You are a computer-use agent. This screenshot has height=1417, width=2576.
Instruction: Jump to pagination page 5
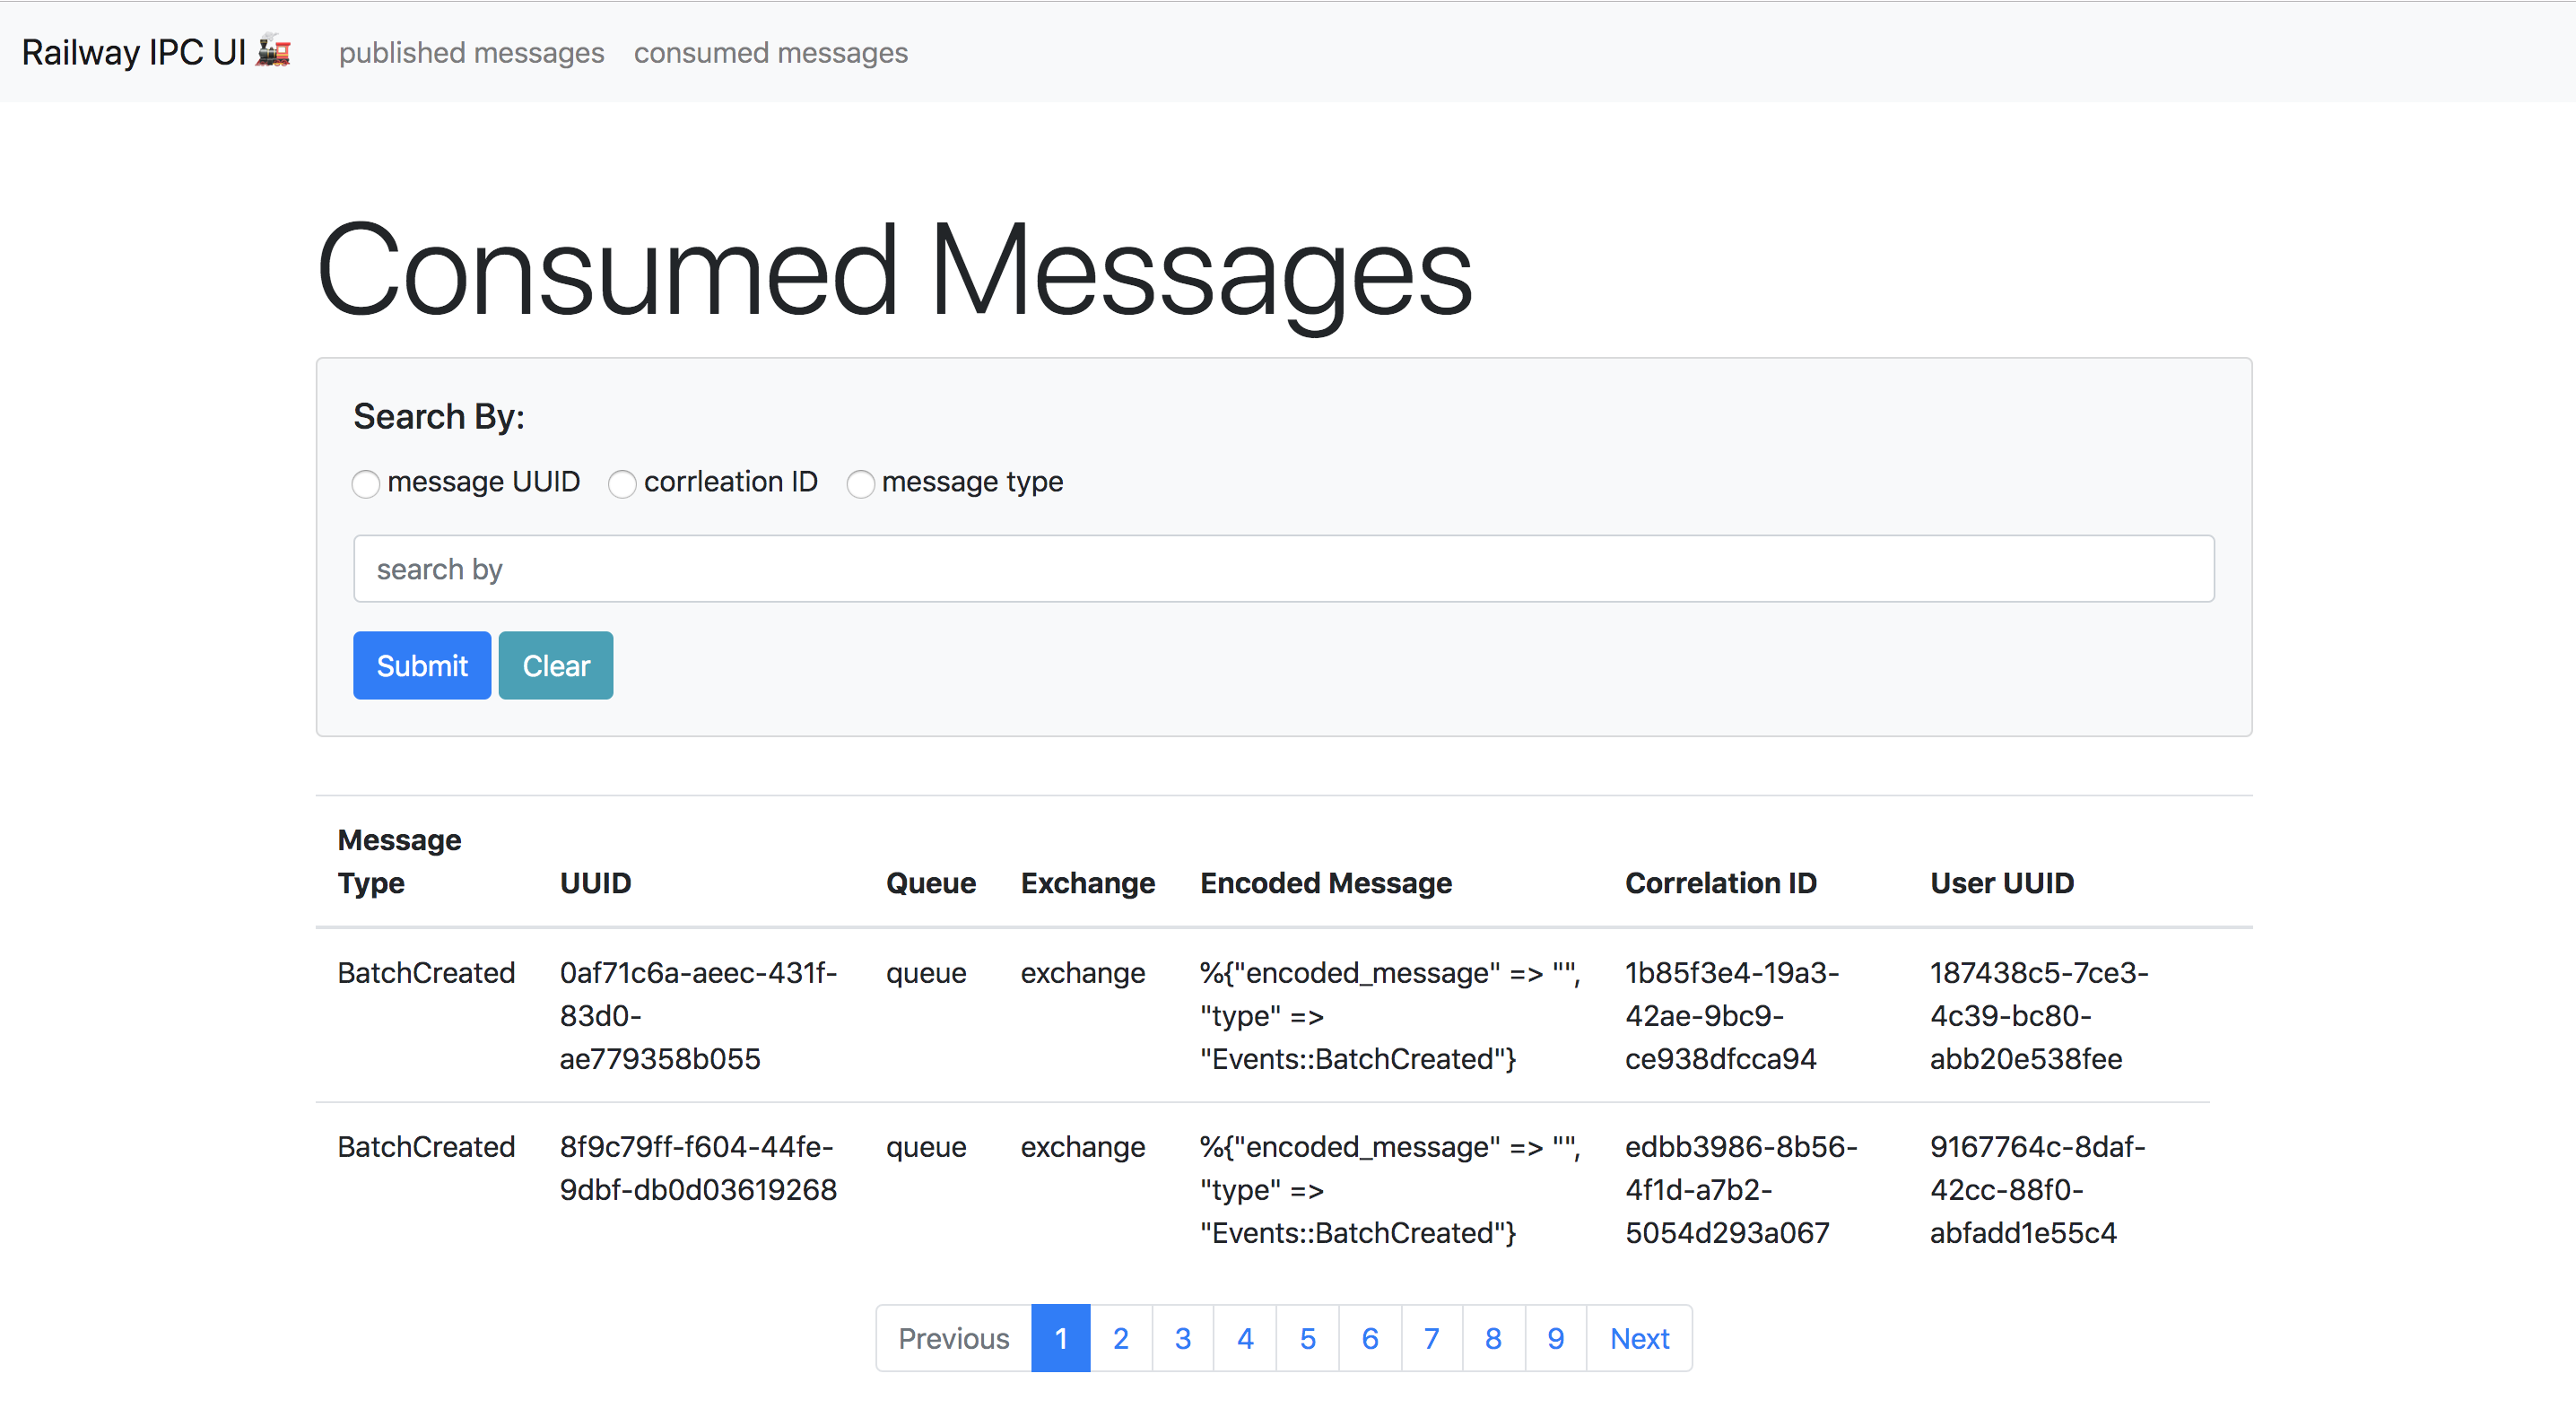[1307, 1338]
